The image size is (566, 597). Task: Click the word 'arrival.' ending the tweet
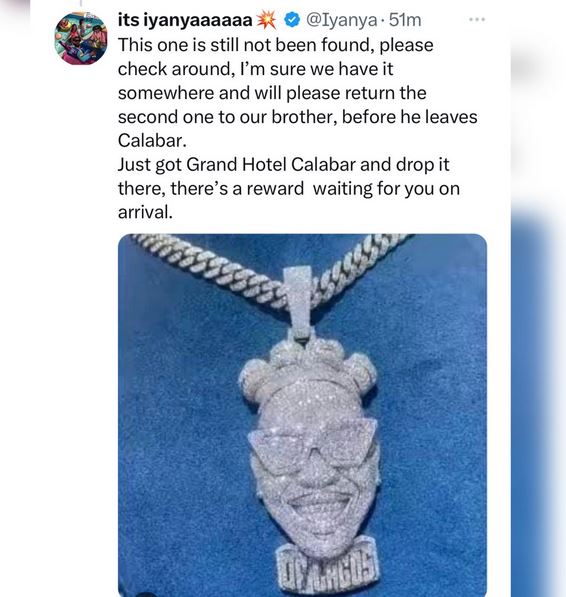click(145, 212)
